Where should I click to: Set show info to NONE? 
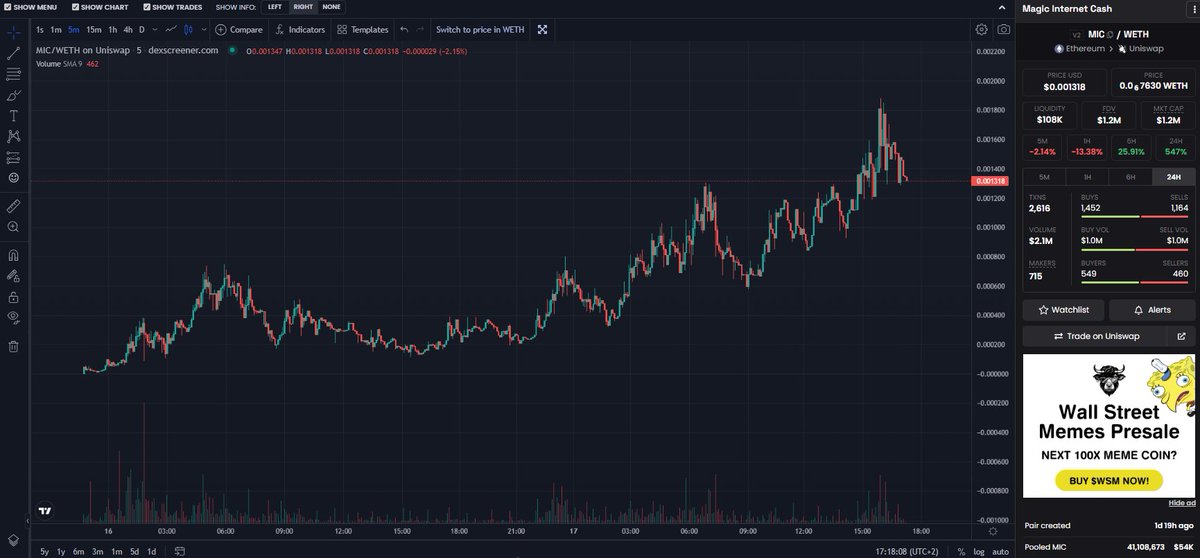click(331, 7)
